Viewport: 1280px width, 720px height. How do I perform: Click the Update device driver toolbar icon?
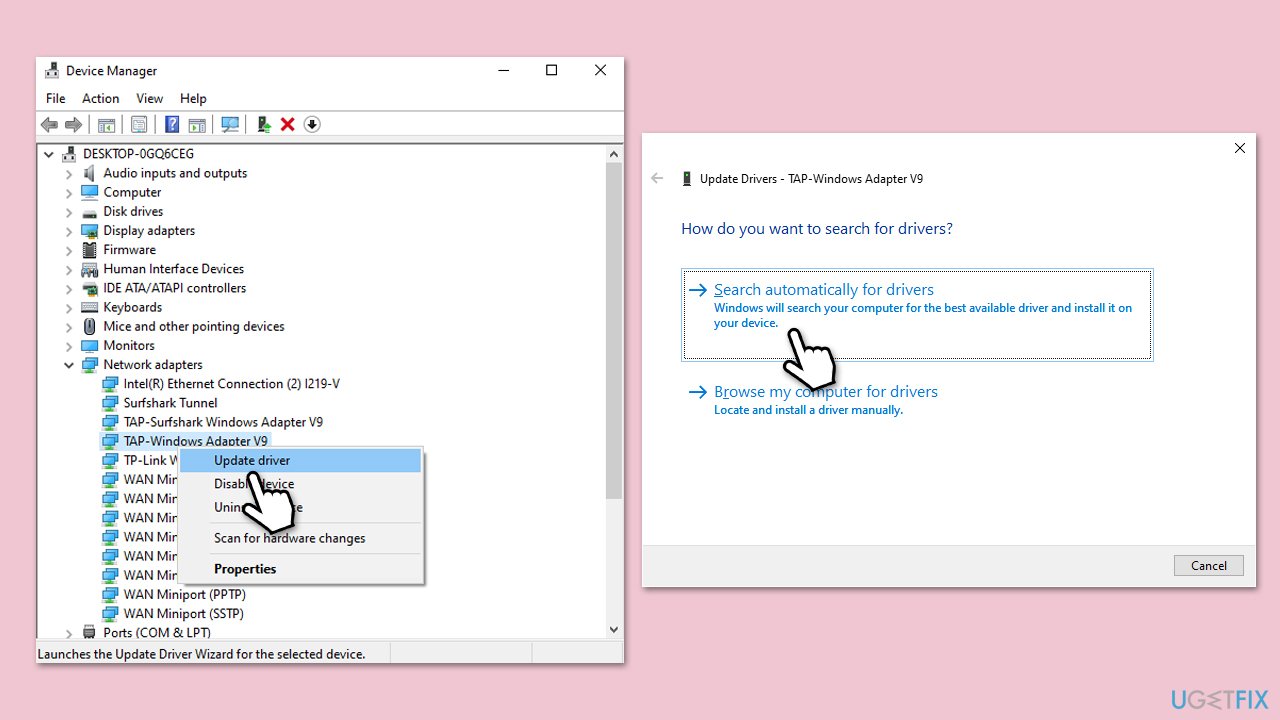[264, 124]
